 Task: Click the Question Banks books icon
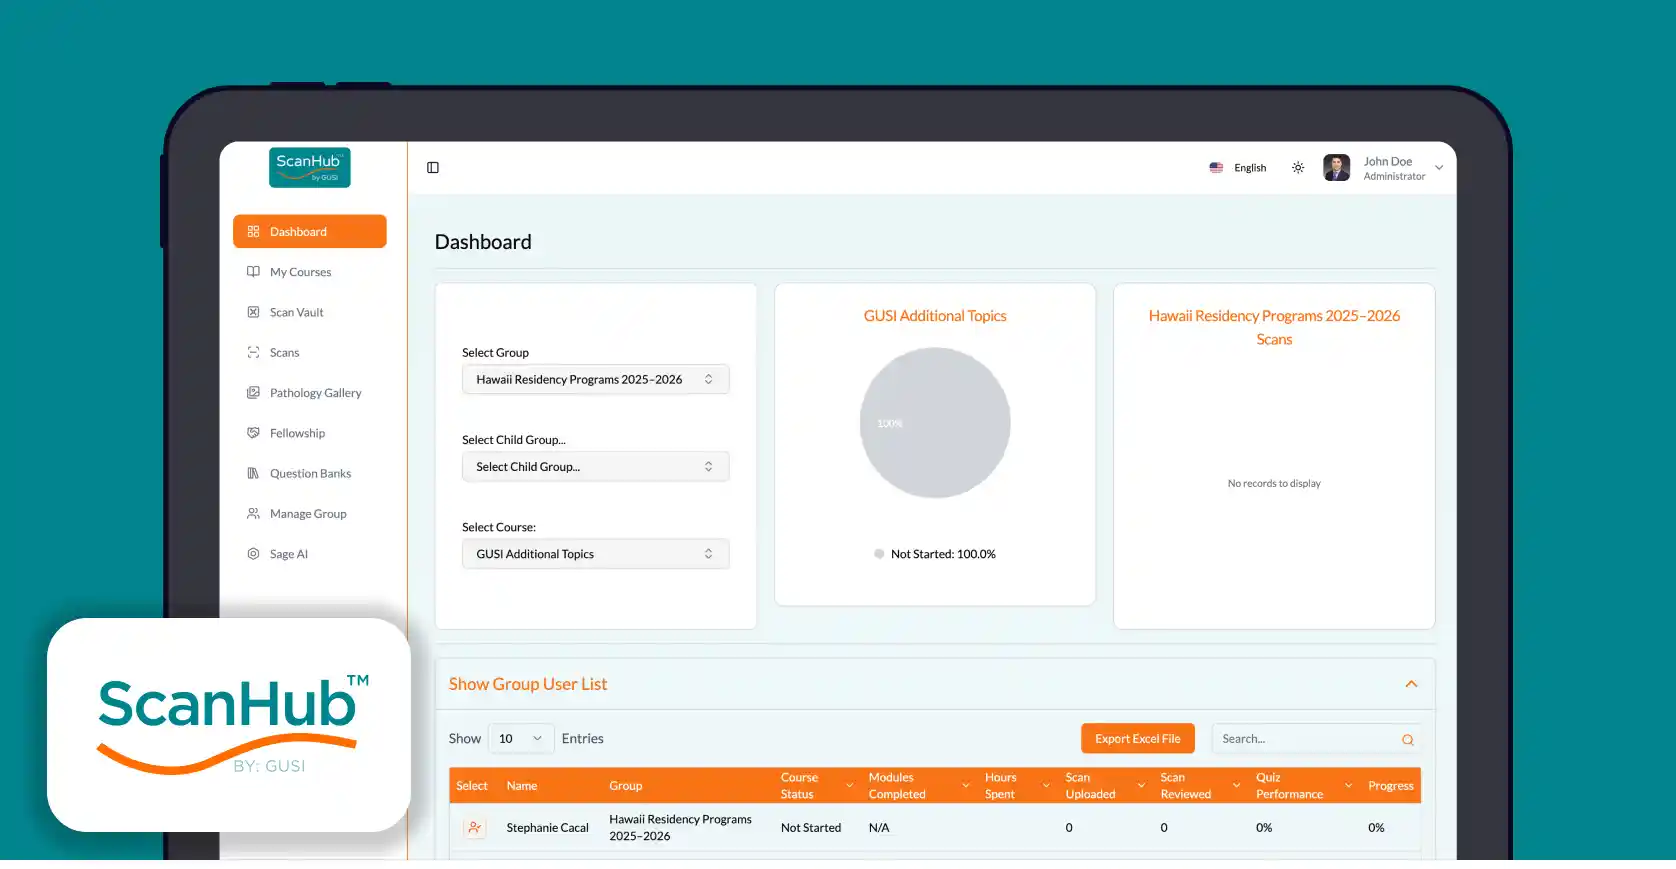tap(253, 473)
